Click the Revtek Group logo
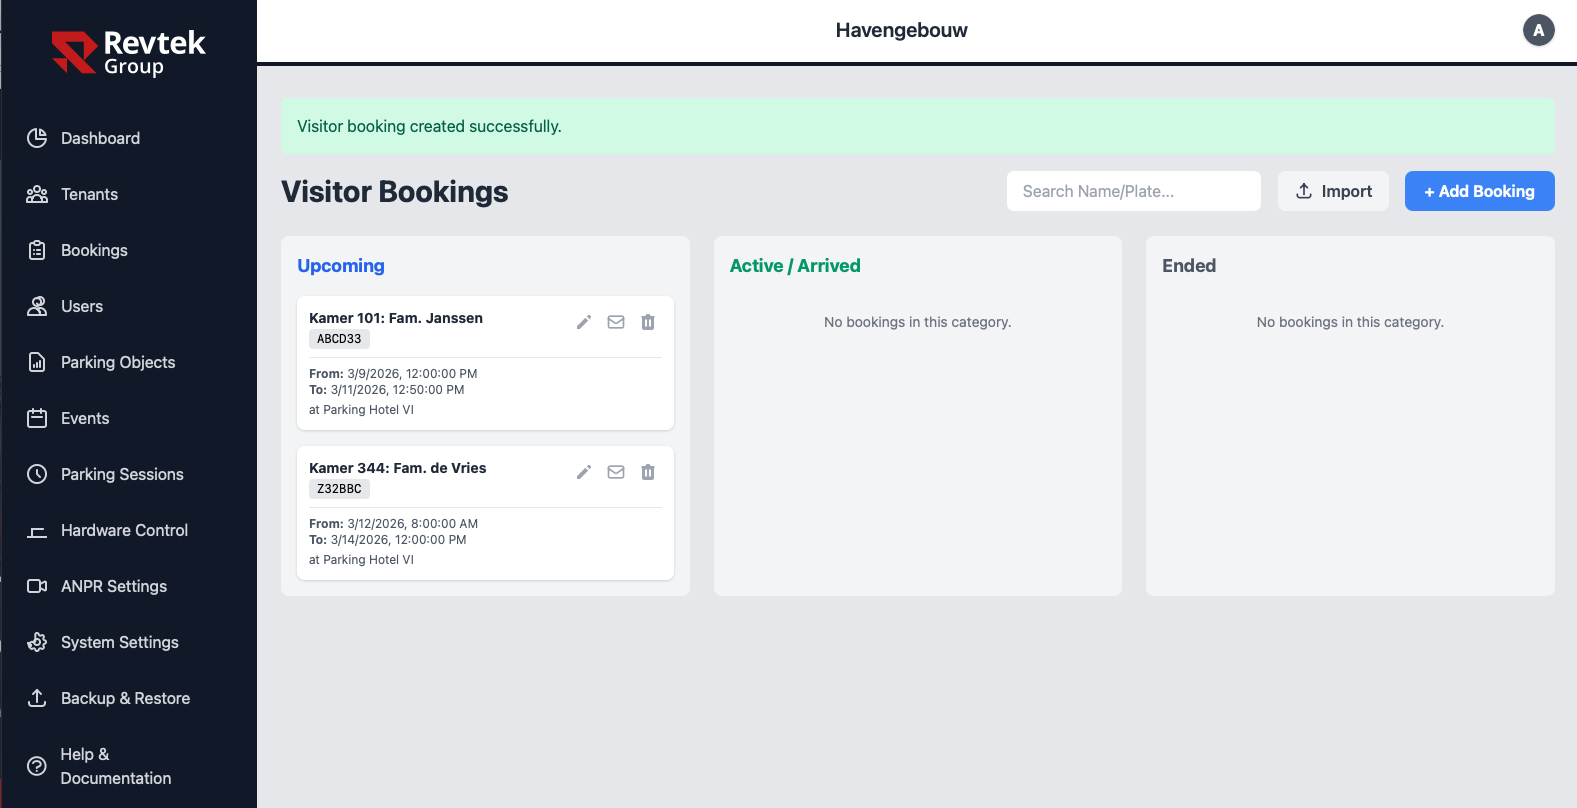This screenshot has width=1577, height=808. click(128, 53)
